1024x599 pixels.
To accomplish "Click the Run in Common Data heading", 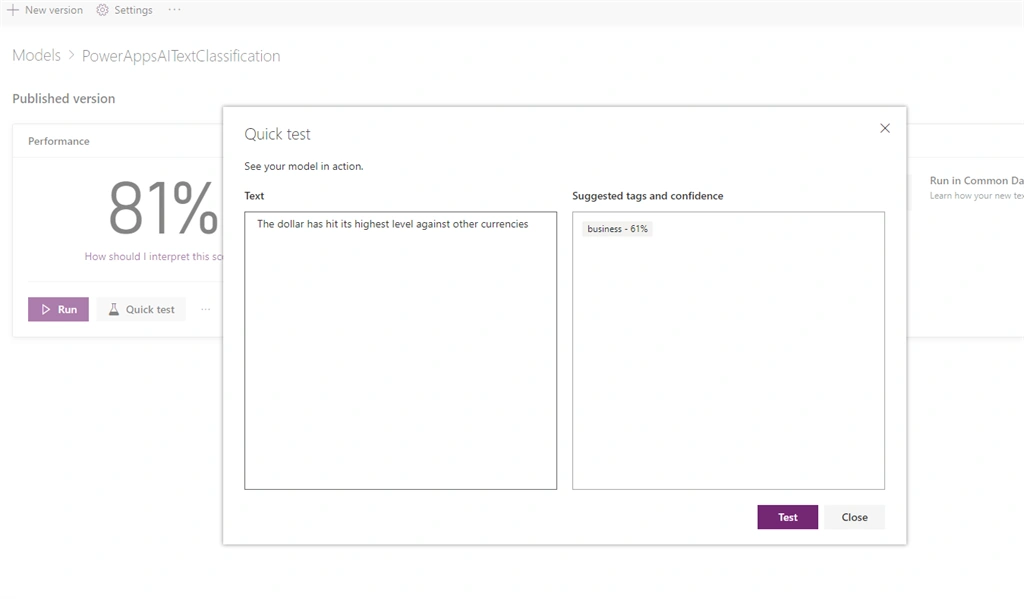I will 976,180.
